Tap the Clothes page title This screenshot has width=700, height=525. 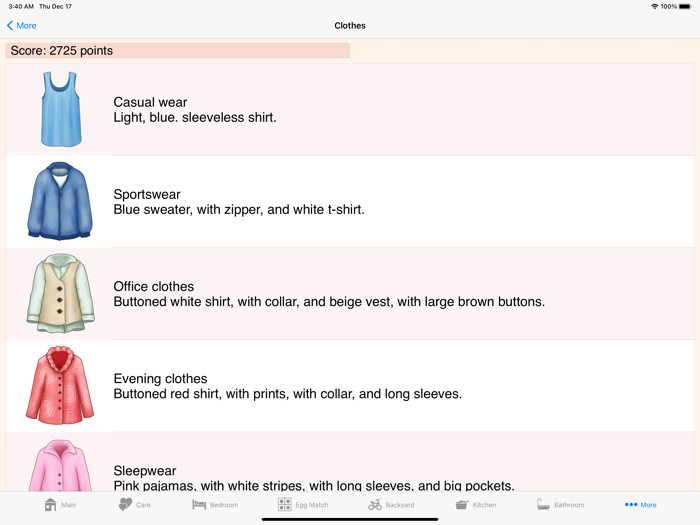[350, 25]
